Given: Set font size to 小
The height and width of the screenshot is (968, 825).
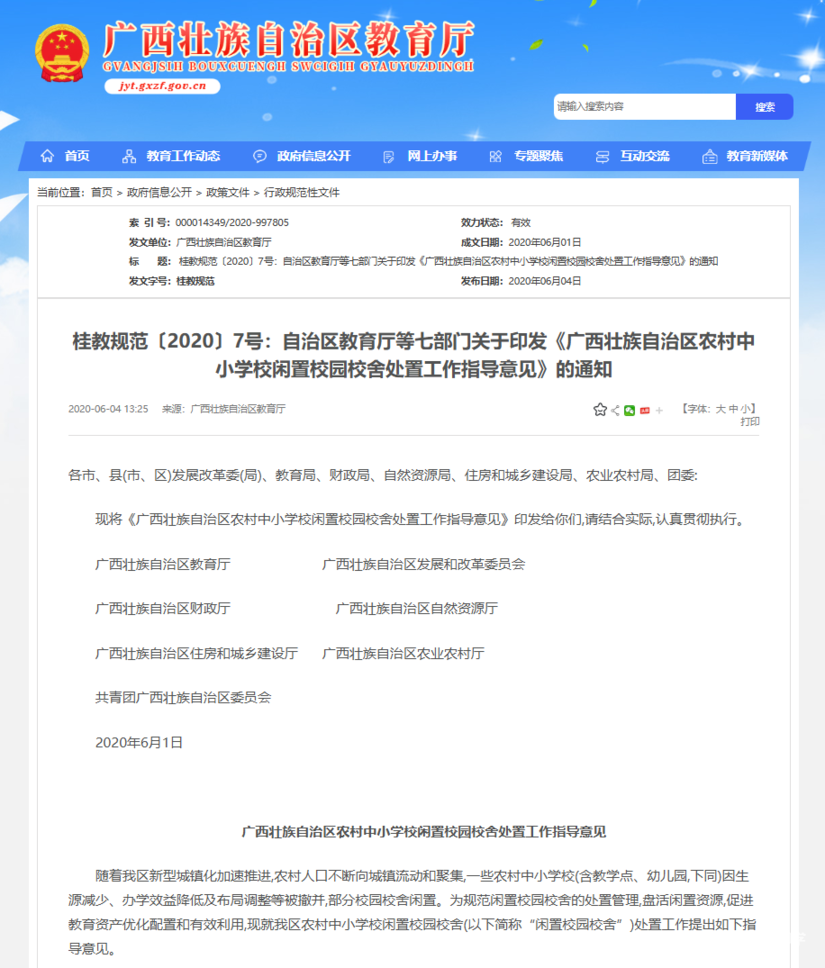Looking at the screenshot, I should pyautogui.click(x=745, y=409).
